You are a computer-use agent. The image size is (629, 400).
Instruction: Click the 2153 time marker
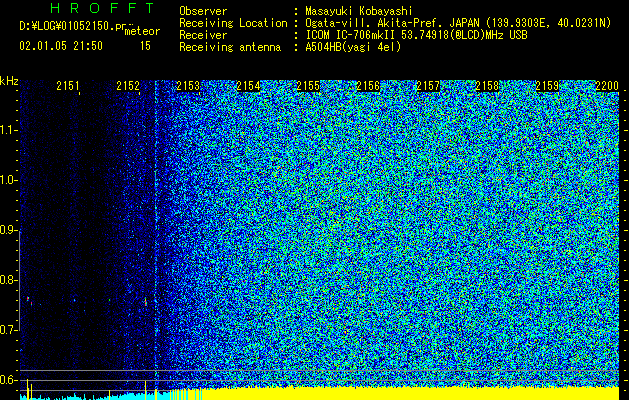tap(188, 86)
